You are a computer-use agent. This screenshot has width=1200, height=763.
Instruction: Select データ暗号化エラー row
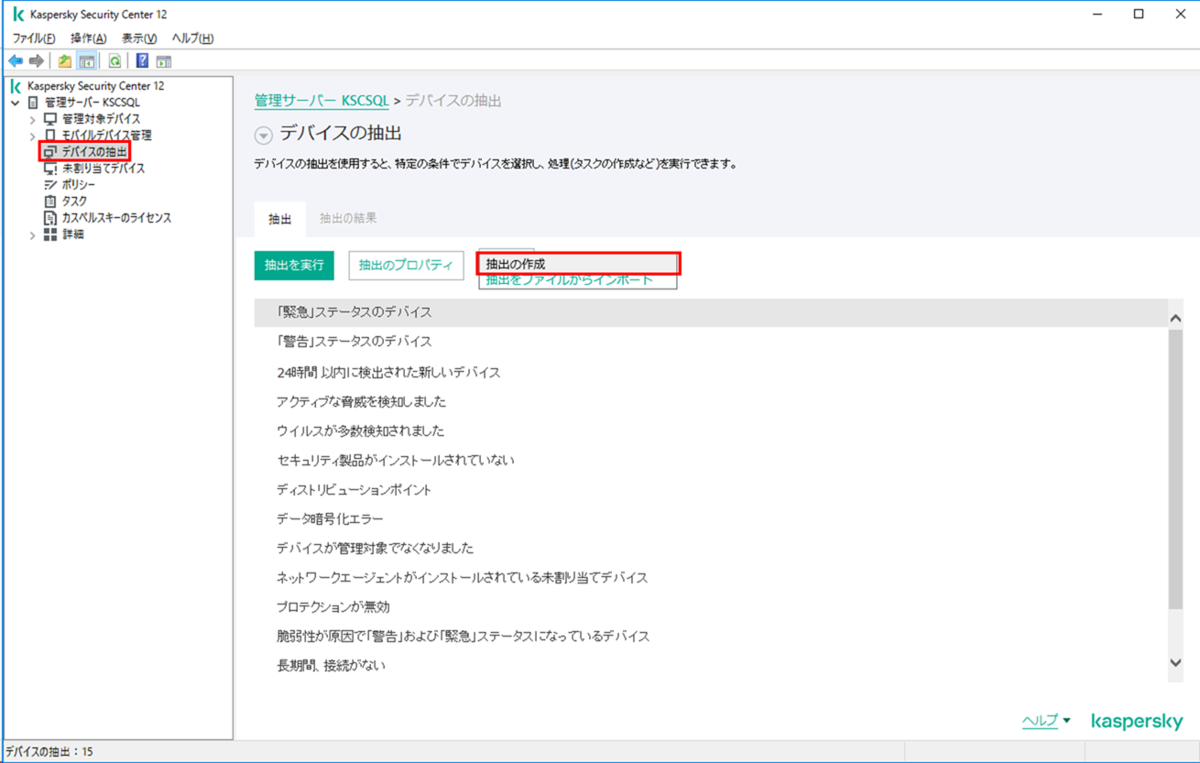tap(711, 519)
